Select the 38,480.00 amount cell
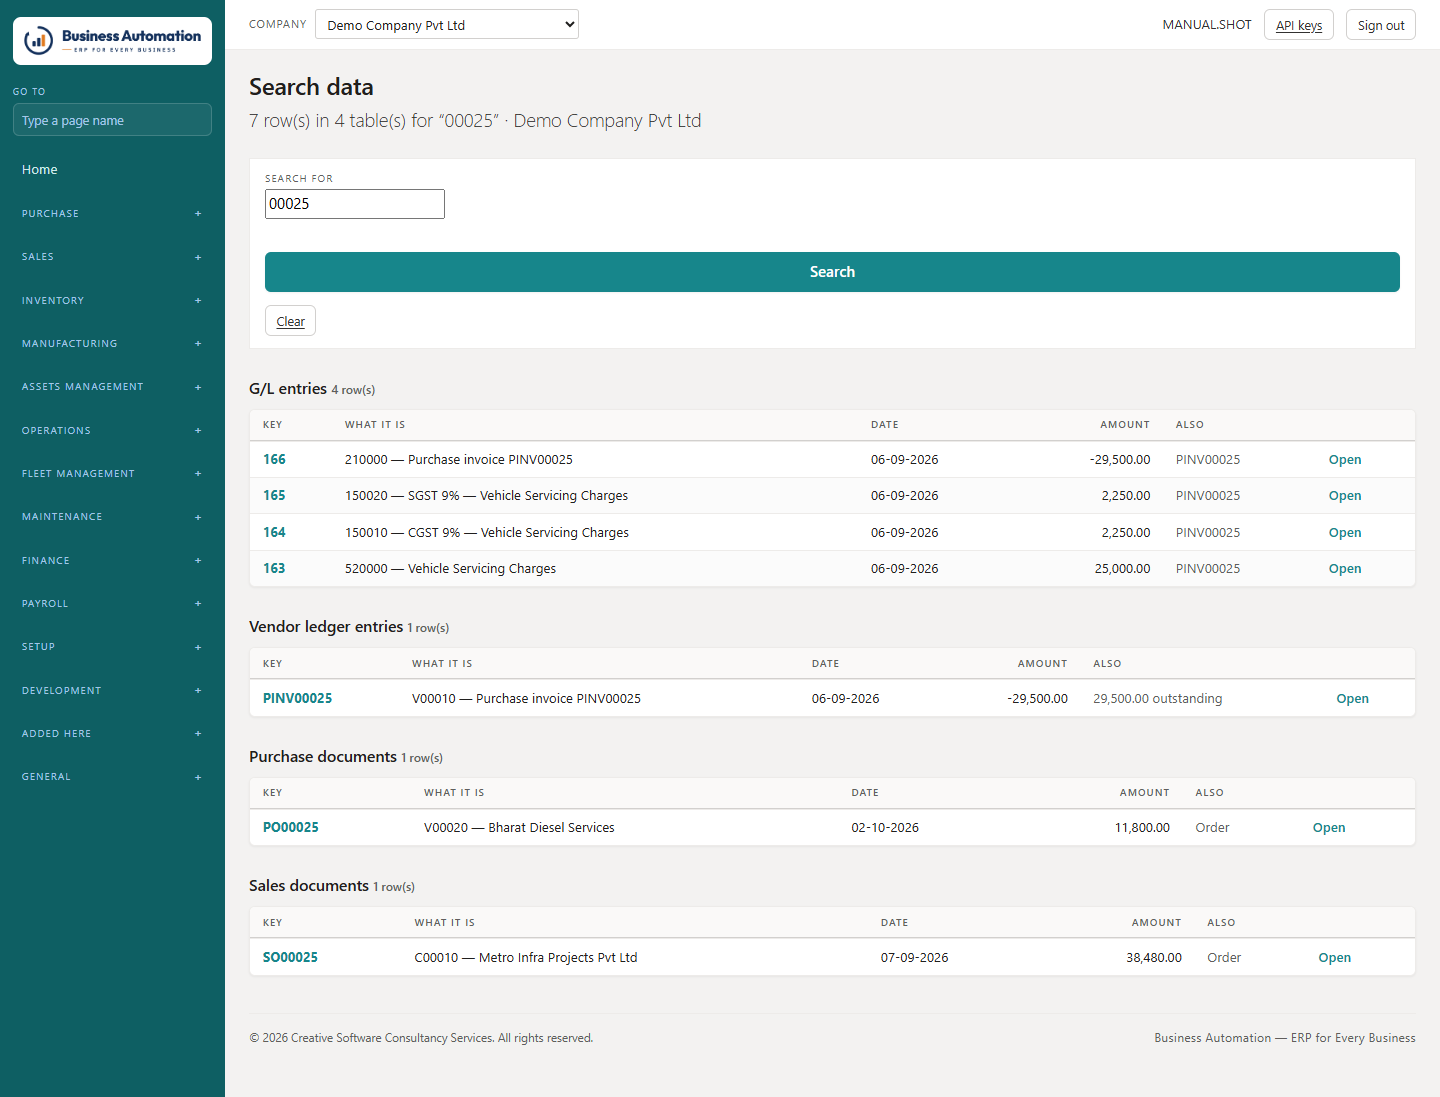 tap(1154, 957)
